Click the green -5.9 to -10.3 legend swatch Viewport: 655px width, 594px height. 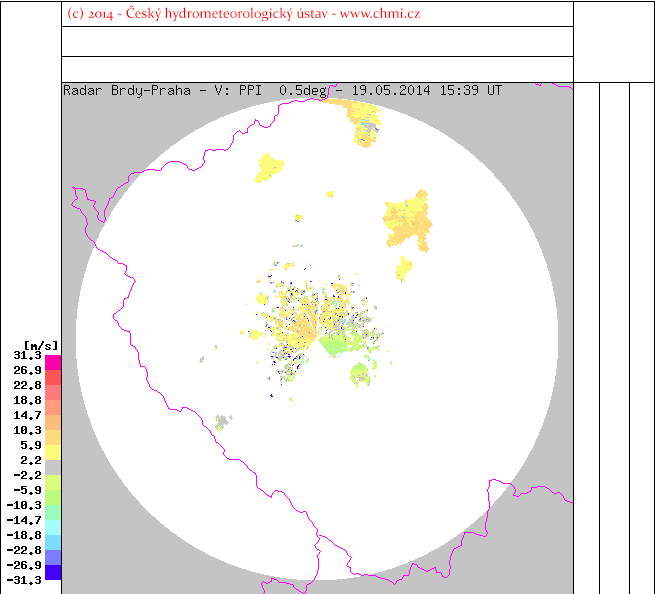tap(53, 498)
